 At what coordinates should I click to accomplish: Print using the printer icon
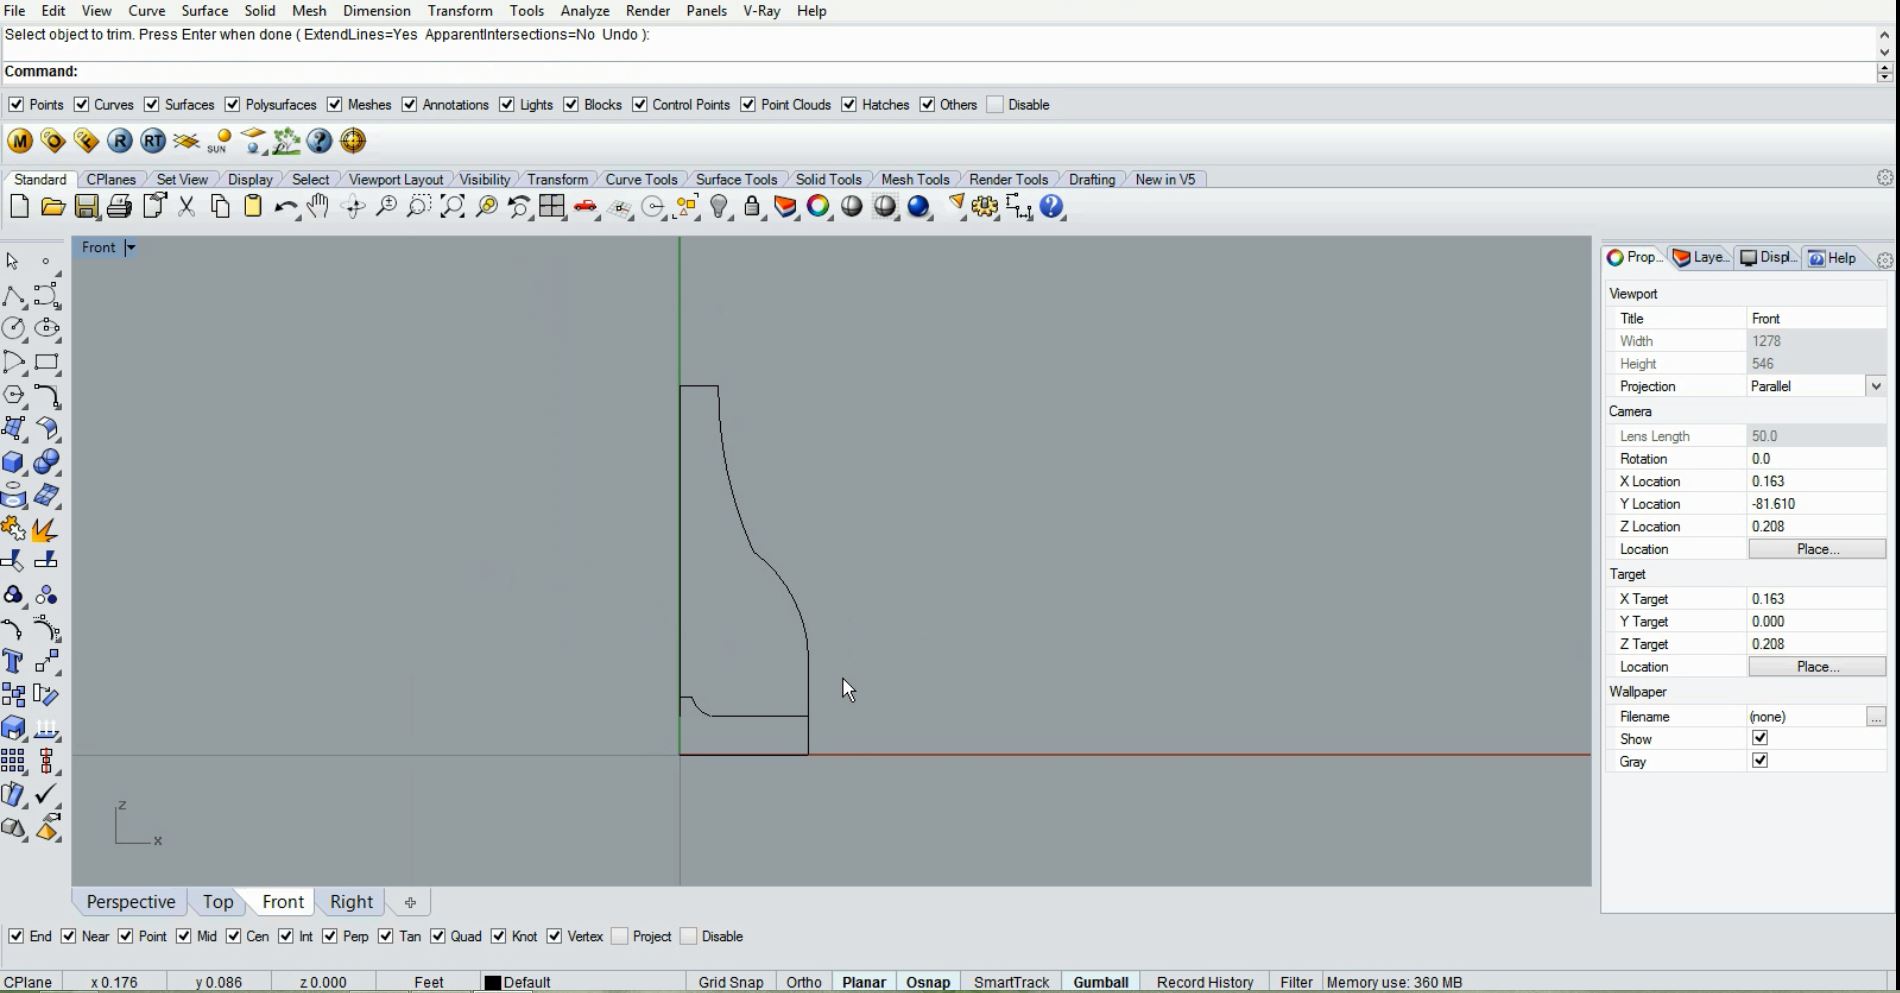120,207
